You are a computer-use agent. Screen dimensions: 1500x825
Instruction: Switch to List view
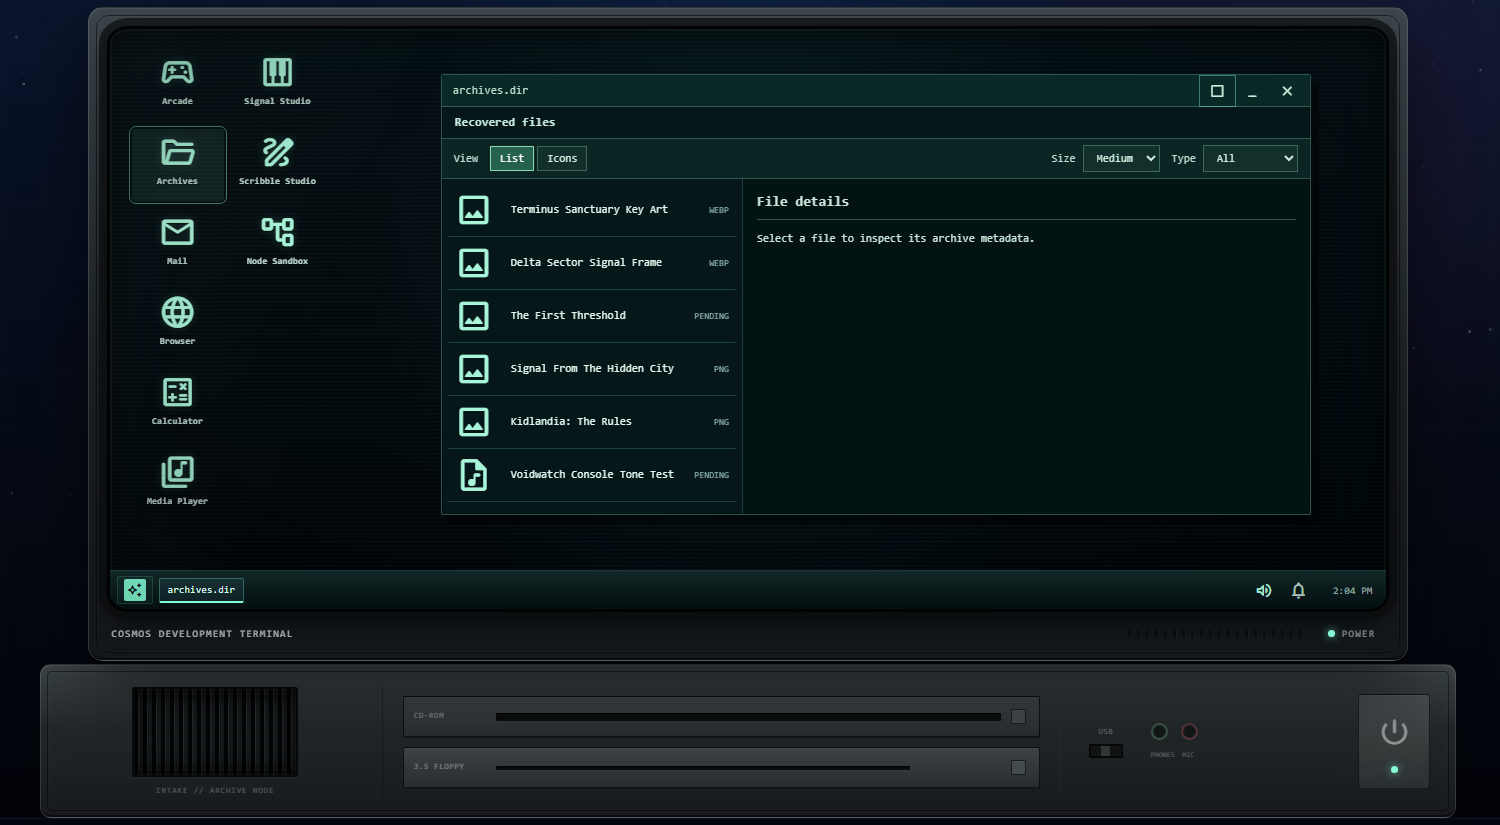512,158
